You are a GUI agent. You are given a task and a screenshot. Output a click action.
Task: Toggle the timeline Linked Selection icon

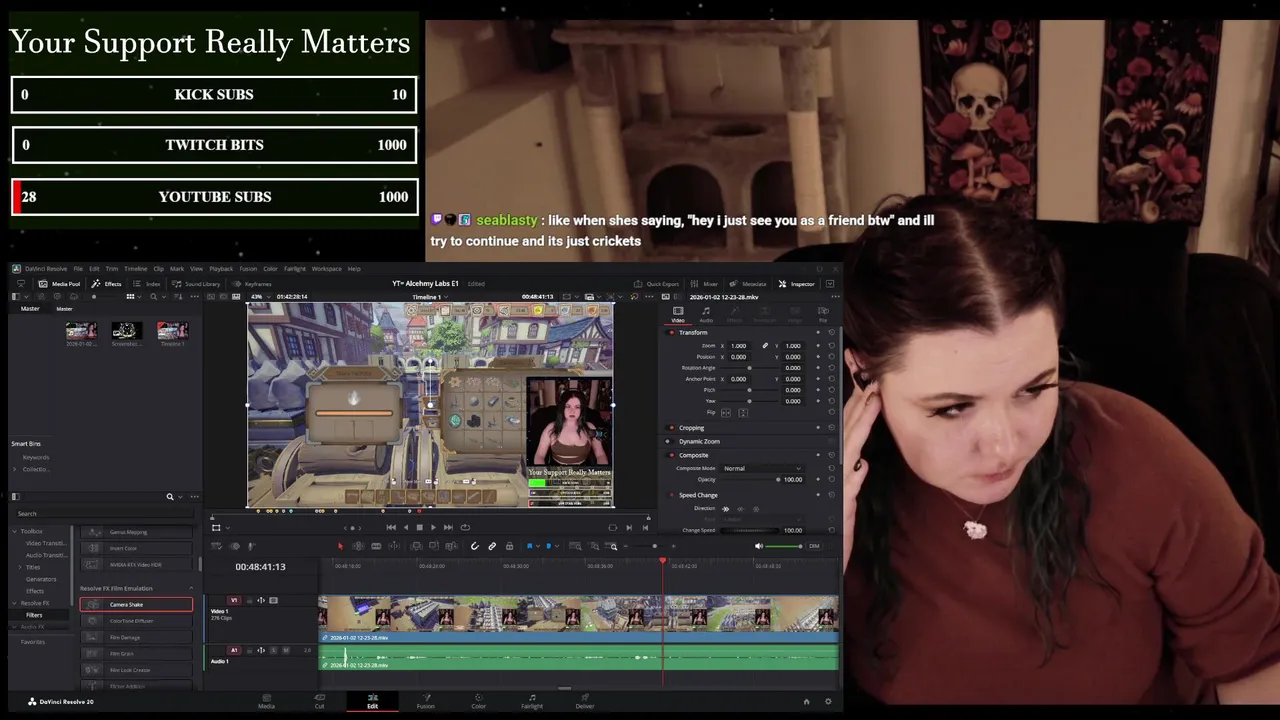(492, 546)
